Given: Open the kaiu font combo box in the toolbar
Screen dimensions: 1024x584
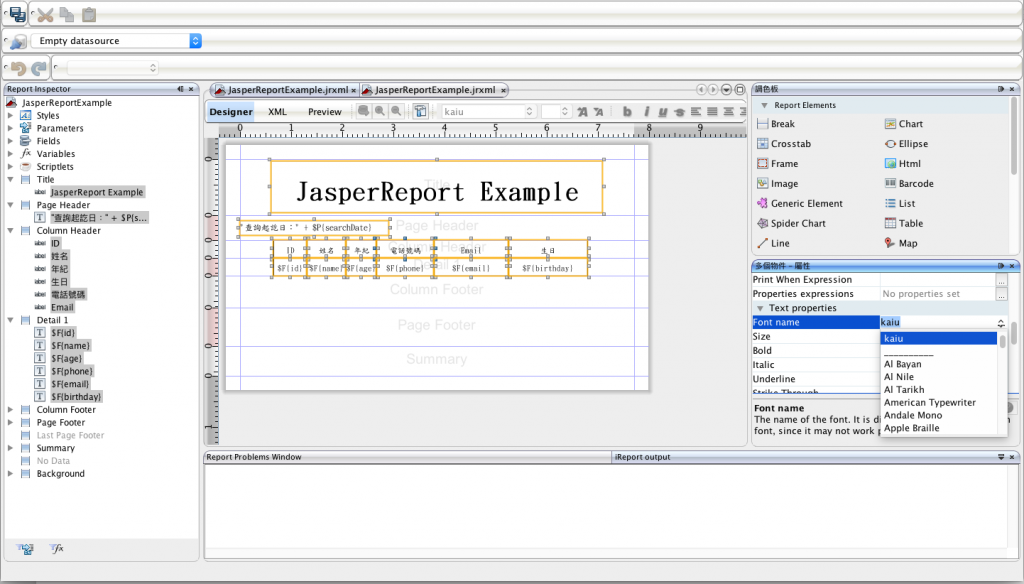Looking at the screenshot, I should click(489, 112).
